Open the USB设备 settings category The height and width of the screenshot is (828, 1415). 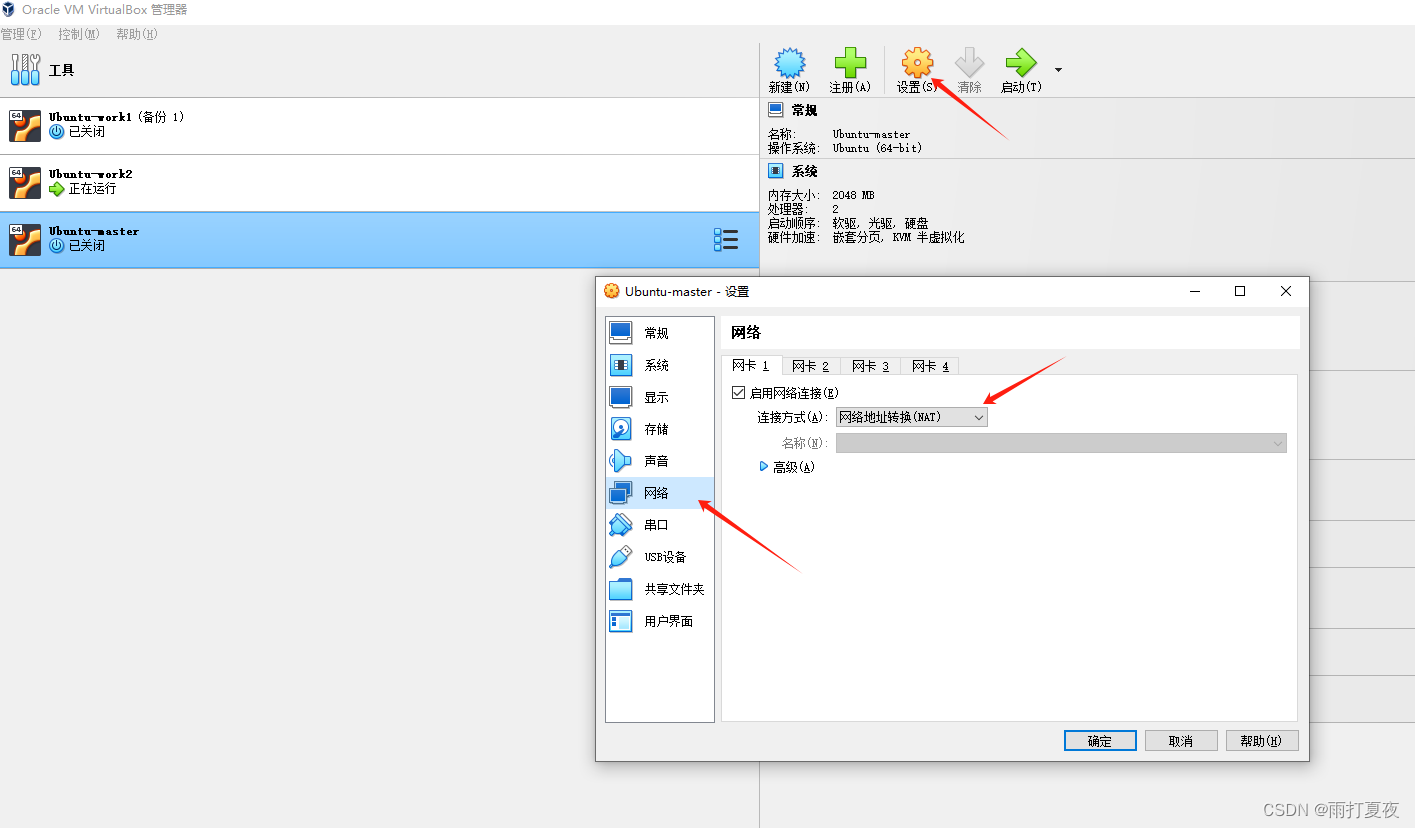click(x=660, y=557)
